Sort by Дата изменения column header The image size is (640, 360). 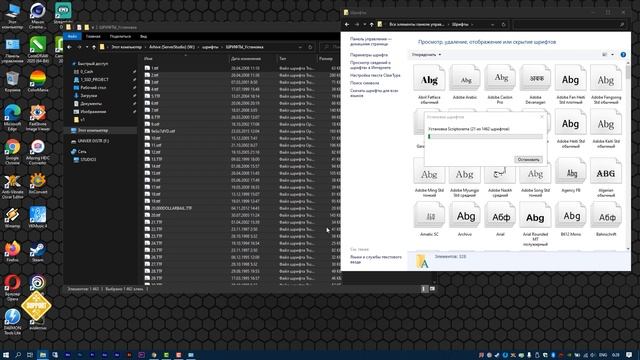(253, 59)
